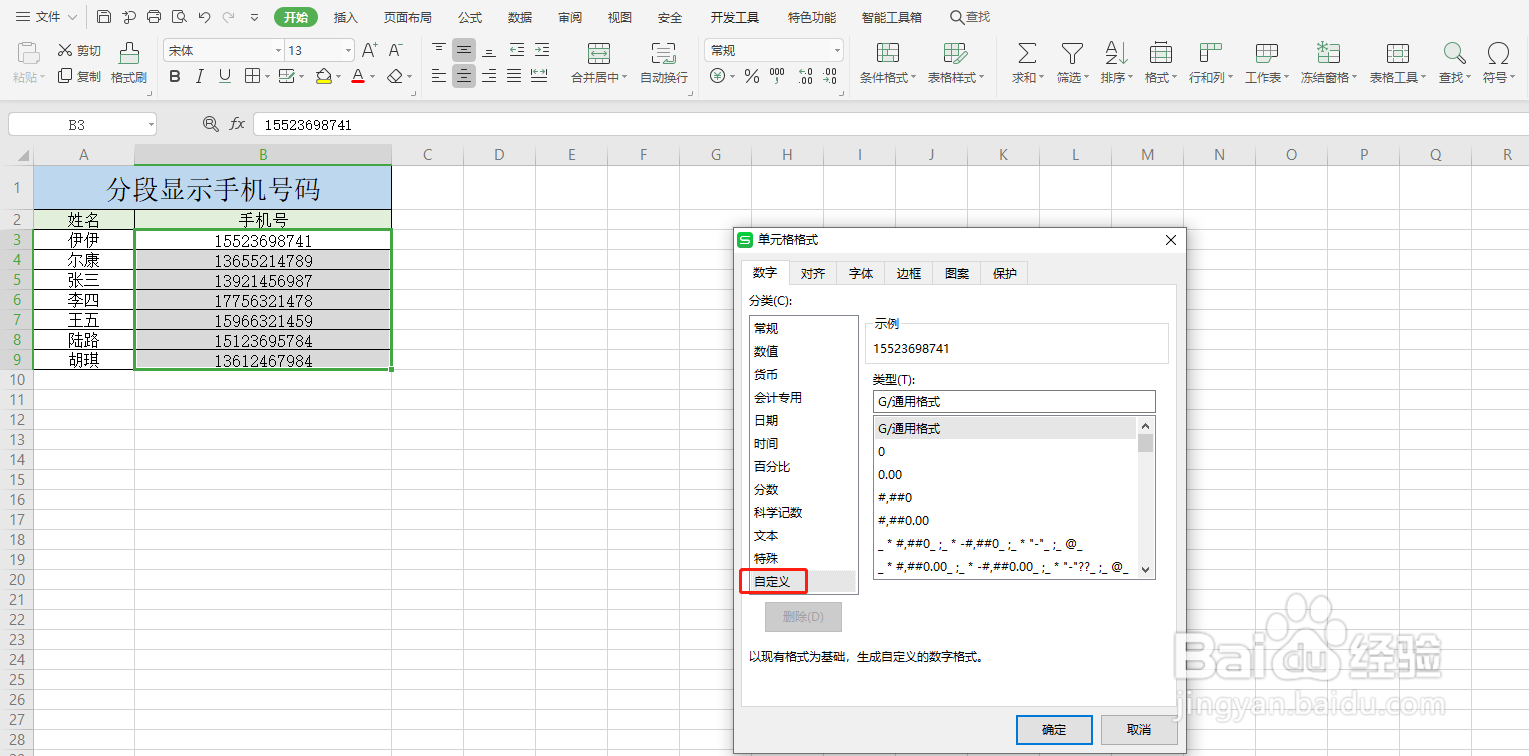Click the Filter (筛选) funnel icon
Viewport: 1529px width, 756px height.
(1072, 53)
